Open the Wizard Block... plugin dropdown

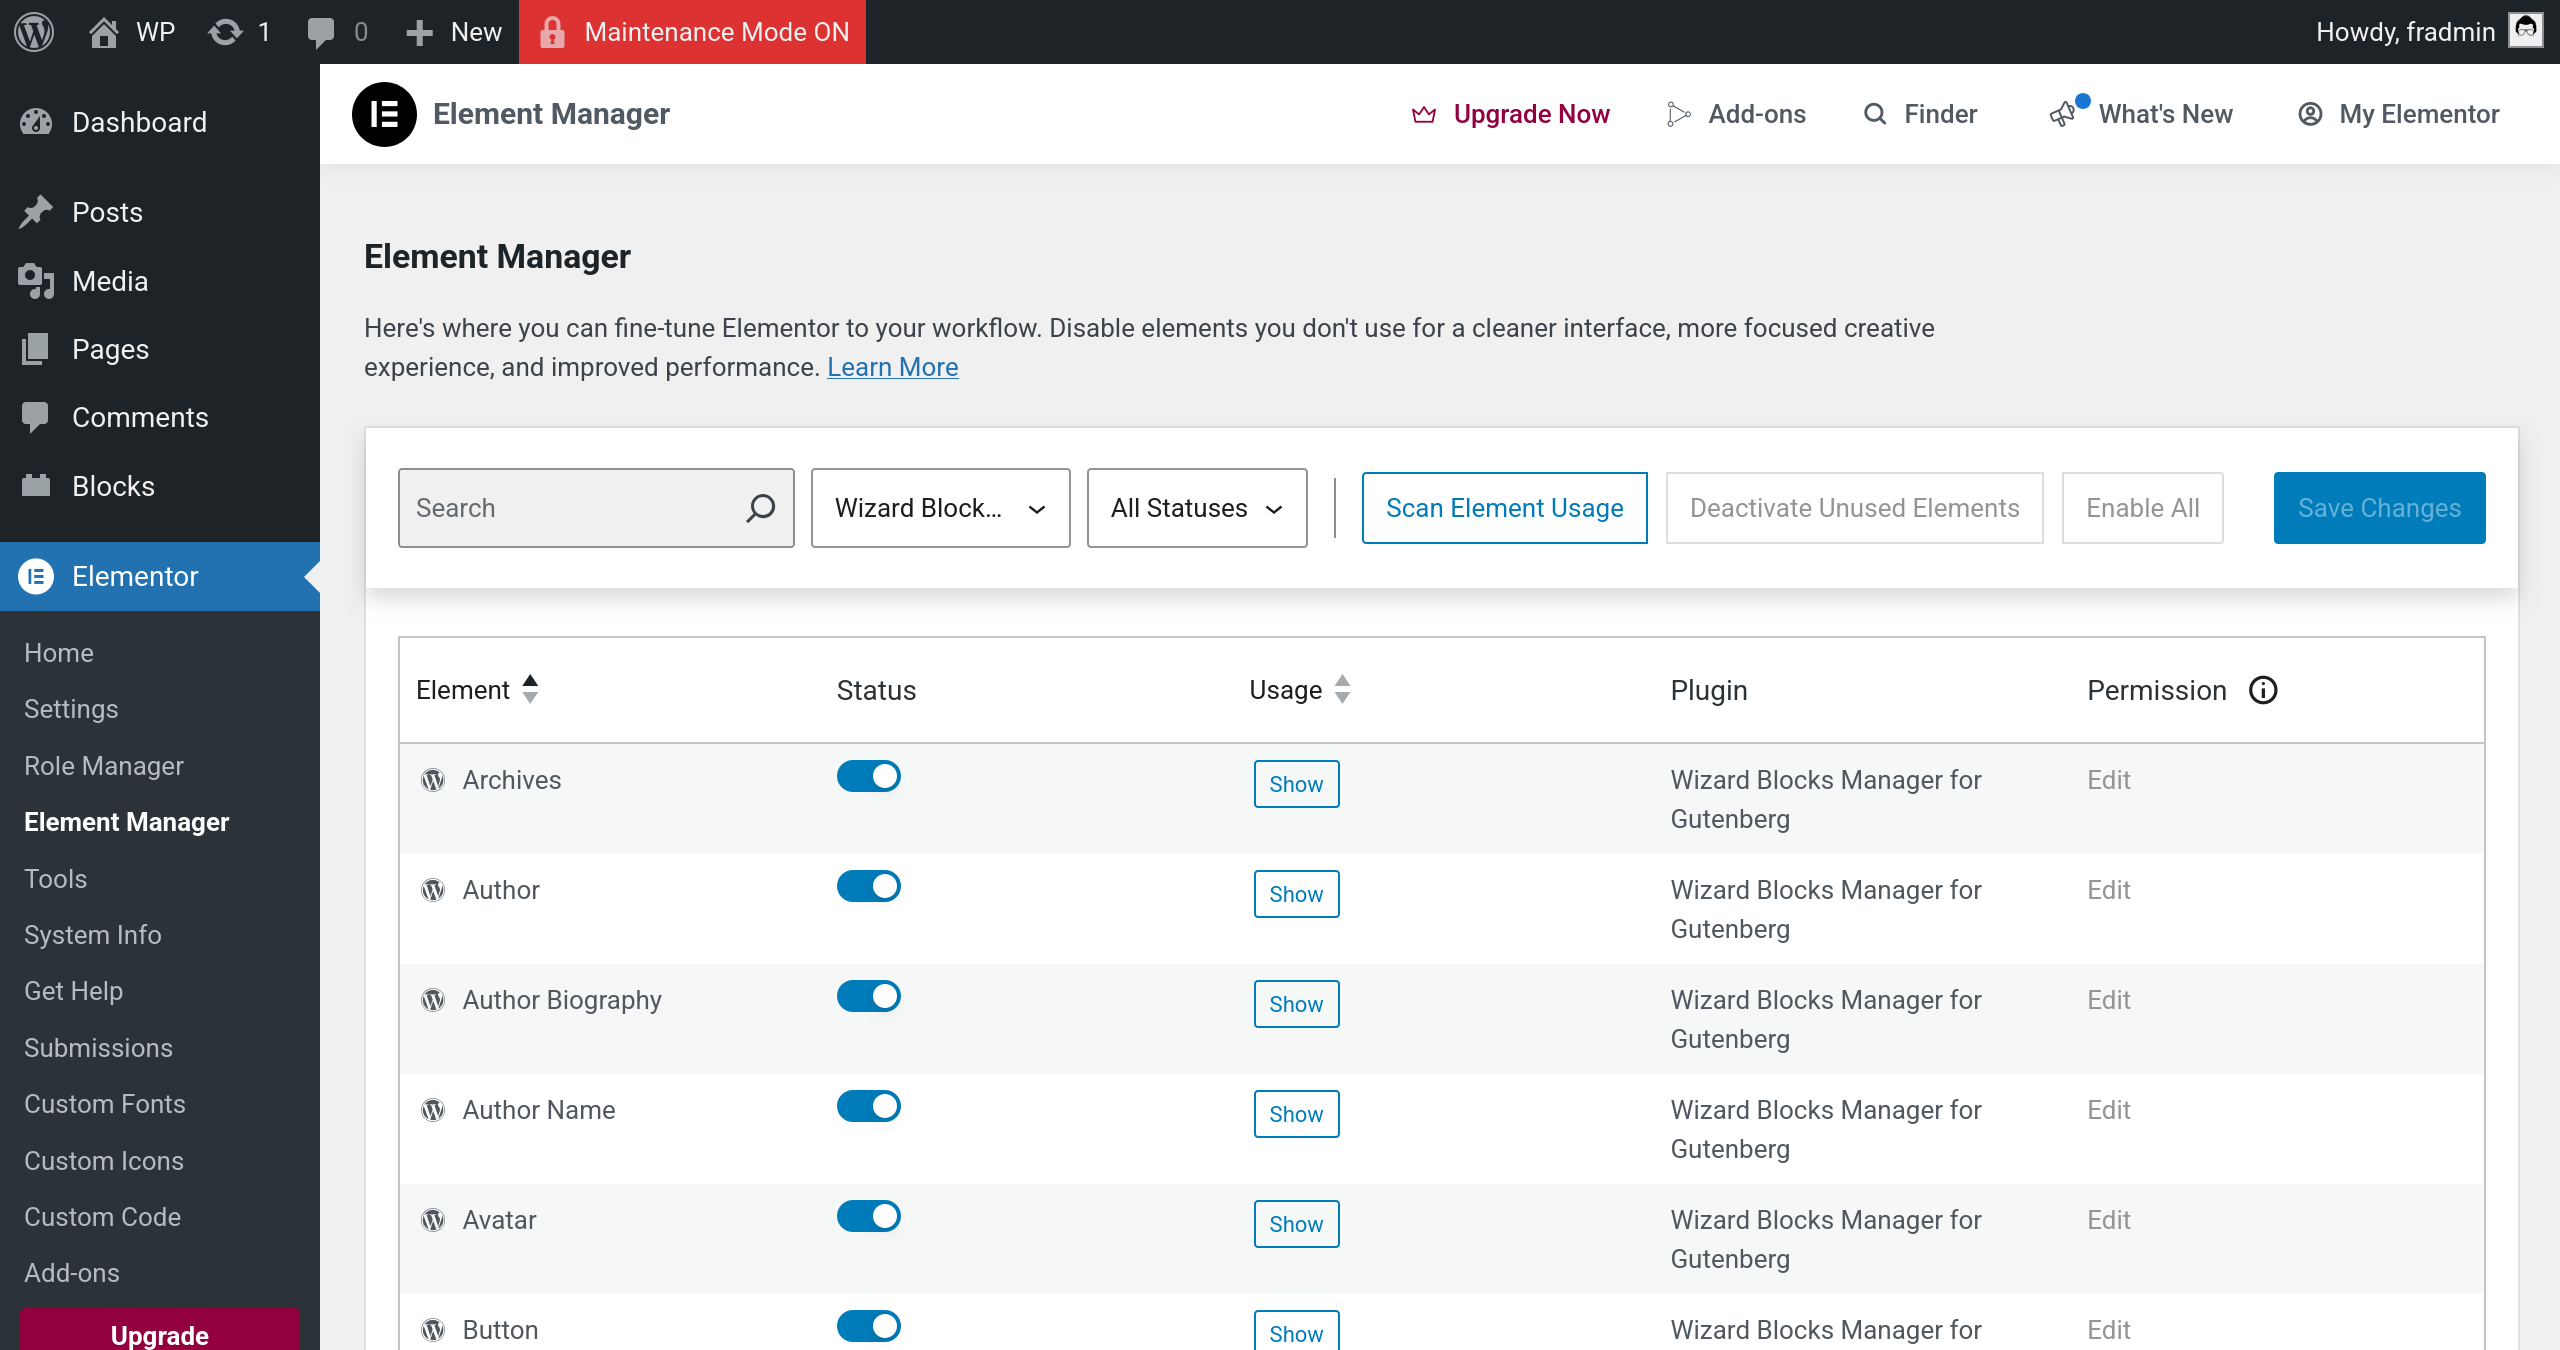pos(941,508)
